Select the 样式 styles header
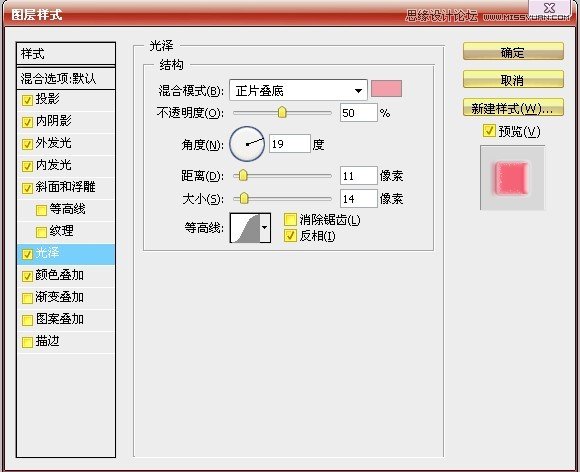The width and height of the screenshot is (580, 472). pos(66,54)
